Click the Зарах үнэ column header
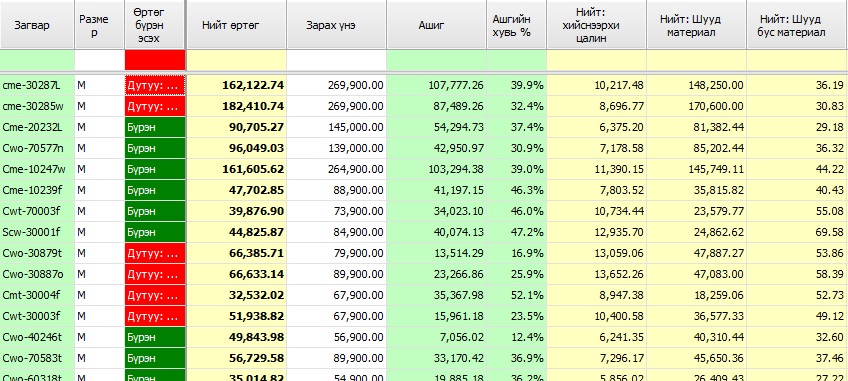848x381 pixels. click(336, 25)
